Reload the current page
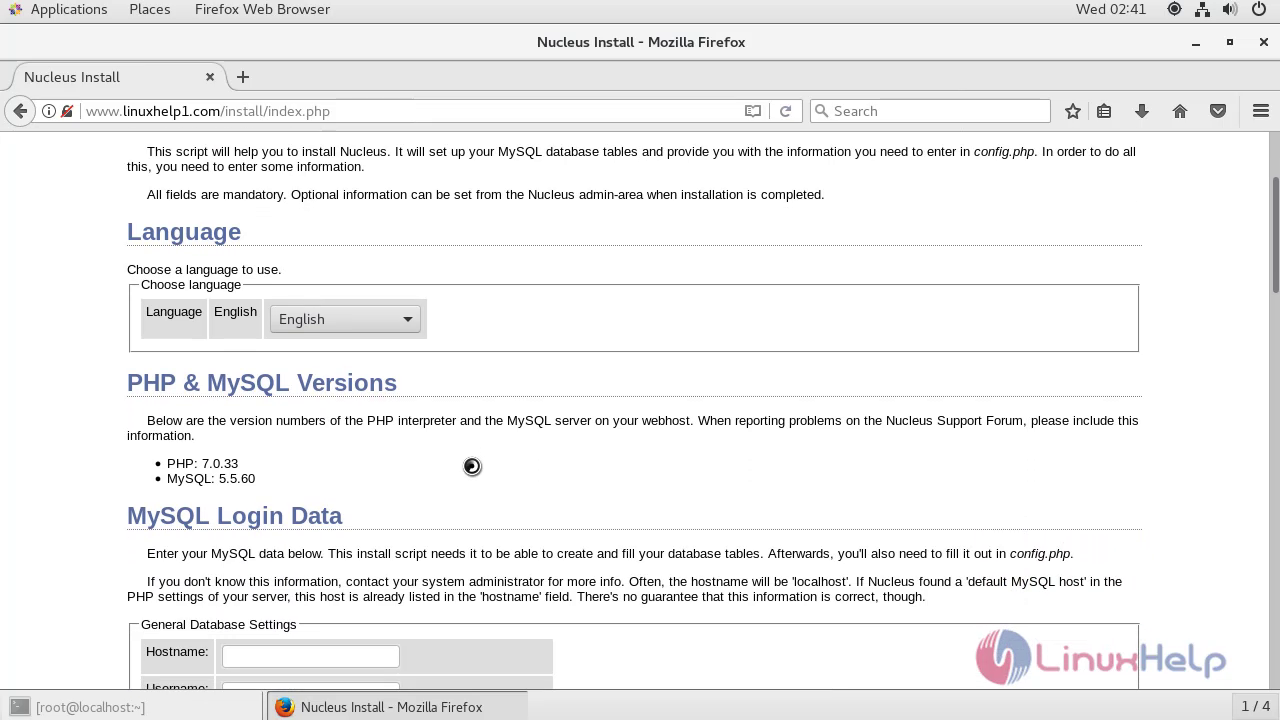Viewport: 1280px width, 720px height. click(786, 111)
